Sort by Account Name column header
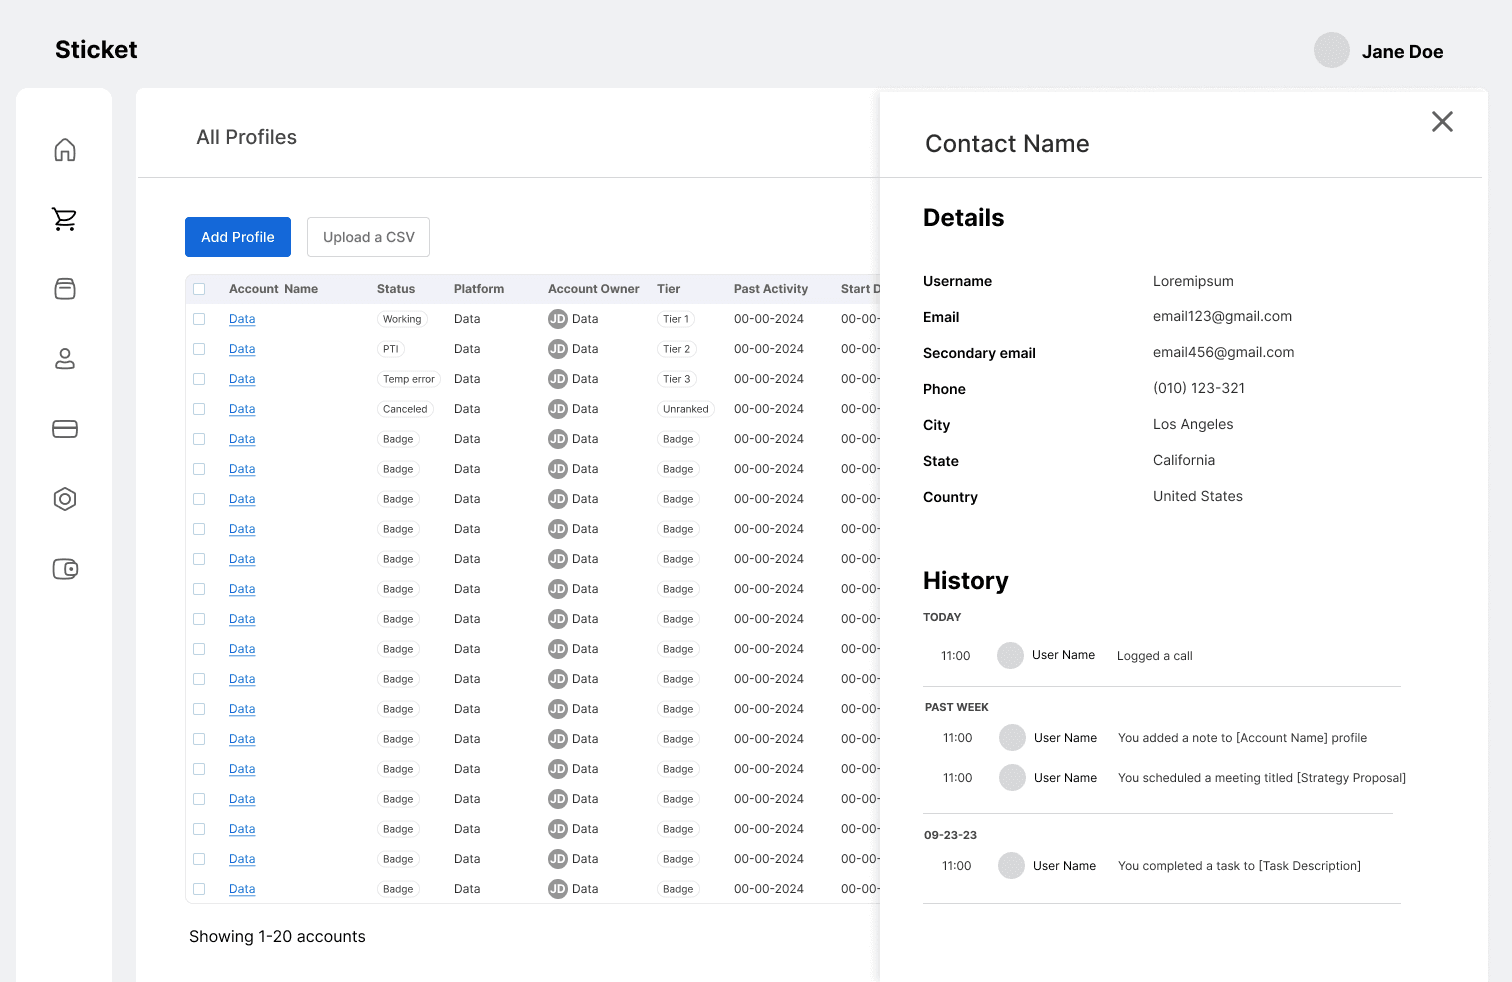The height and width of the screenshot is (982, 1512). [273, 289]
